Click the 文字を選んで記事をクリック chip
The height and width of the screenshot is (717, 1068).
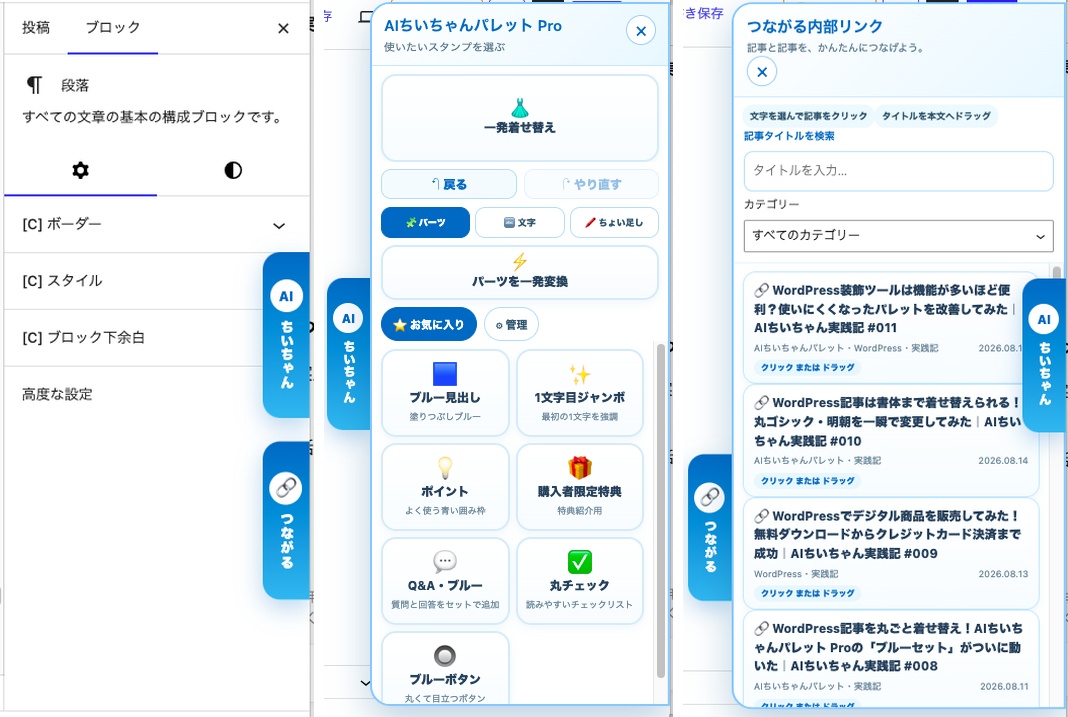808,116
